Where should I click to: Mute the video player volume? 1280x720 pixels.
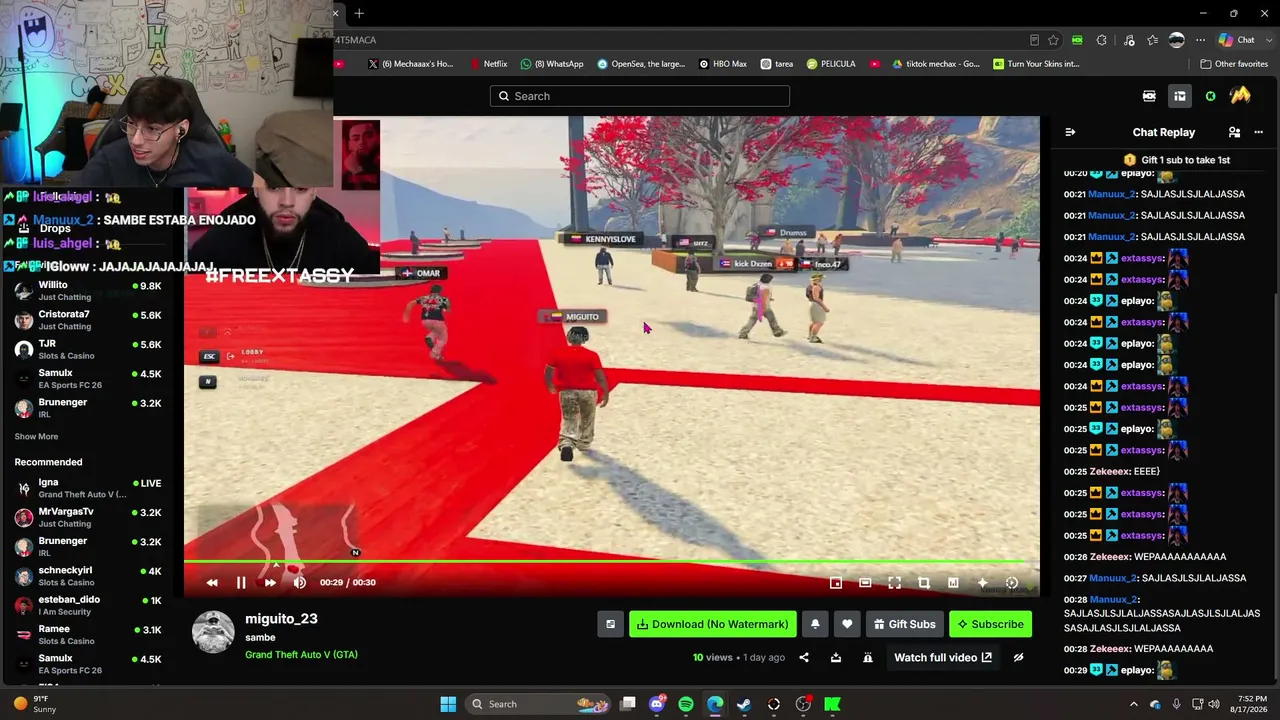click(x=299, y=582)
